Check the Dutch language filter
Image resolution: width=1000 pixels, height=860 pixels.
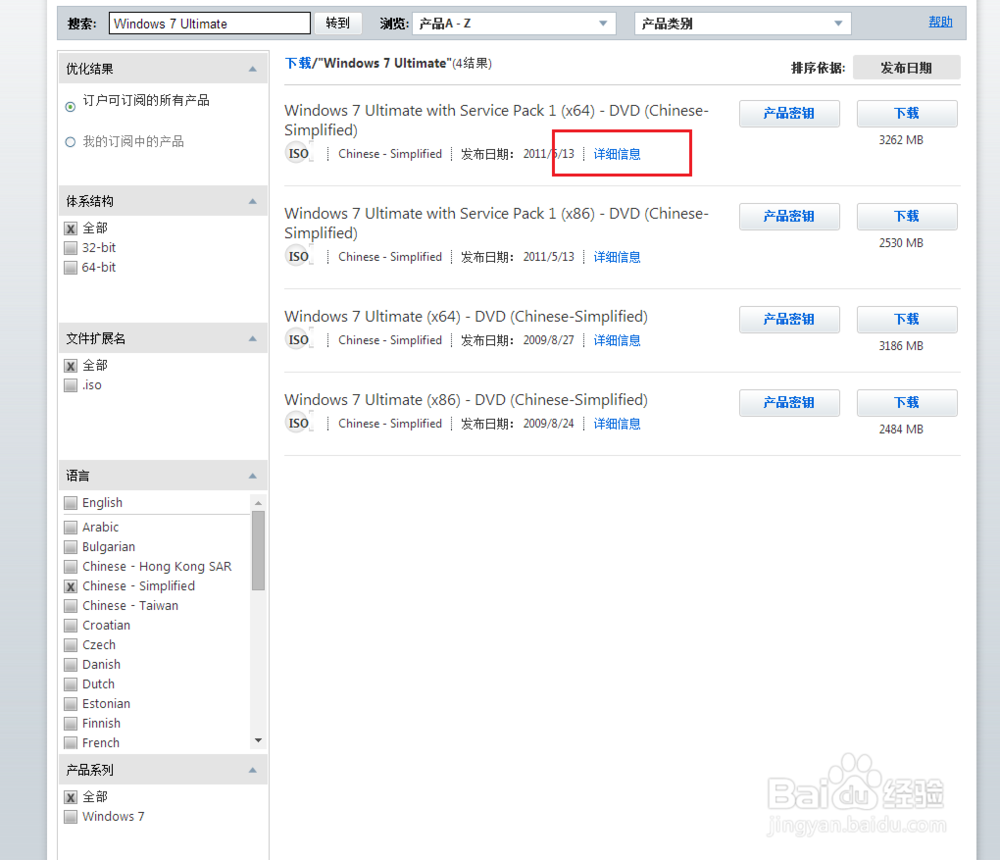(x=71, y=684)
